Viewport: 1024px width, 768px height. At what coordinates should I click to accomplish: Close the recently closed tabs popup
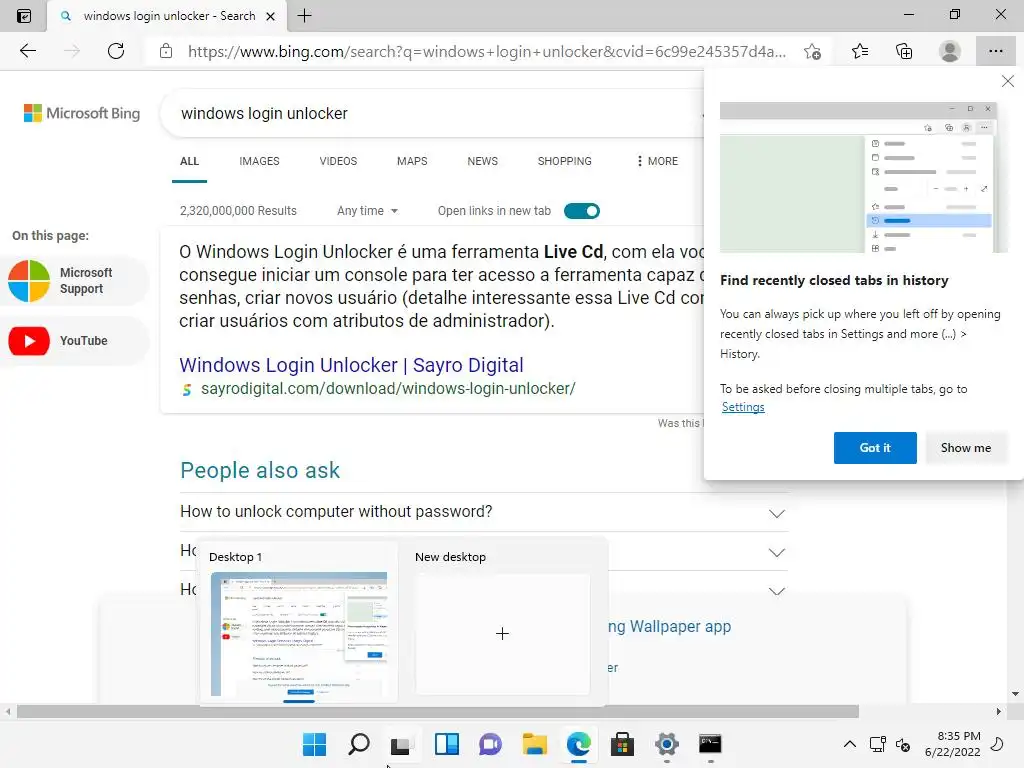1008,81
